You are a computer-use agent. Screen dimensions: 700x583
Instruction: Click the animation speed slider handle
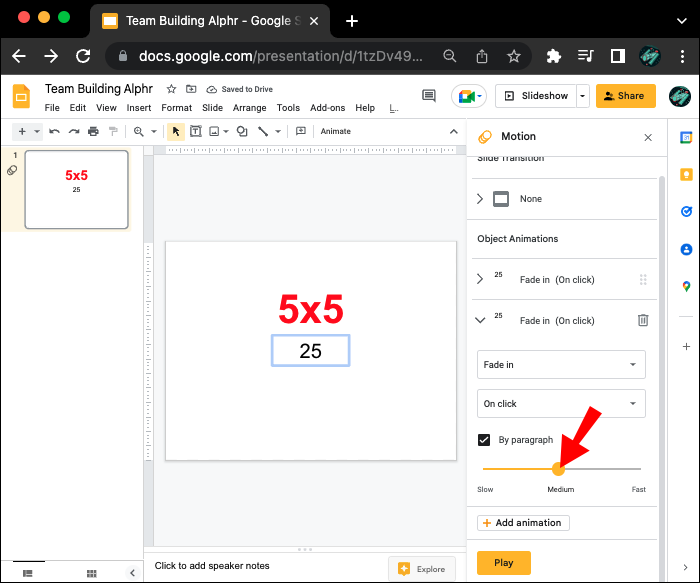558,469
